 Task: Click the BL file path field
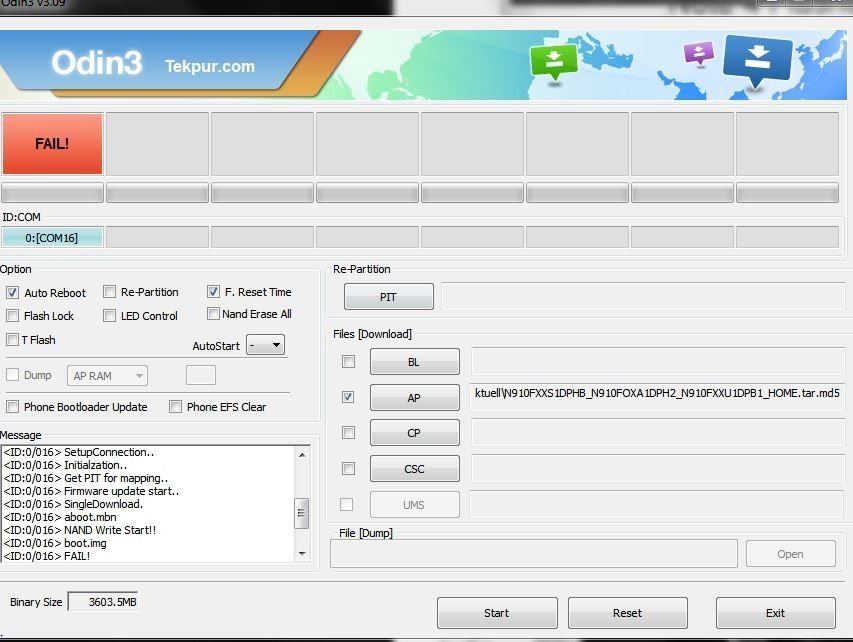pyautogui.click(x=657, y=362)
